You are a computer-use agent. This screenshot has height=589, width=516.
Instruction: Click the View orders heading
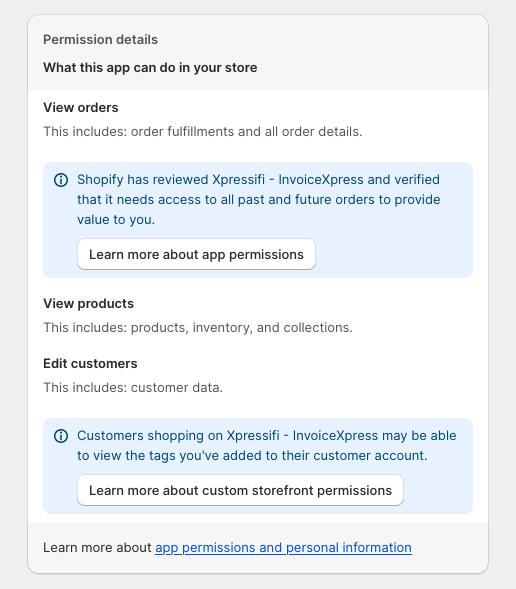click(81, 107)
